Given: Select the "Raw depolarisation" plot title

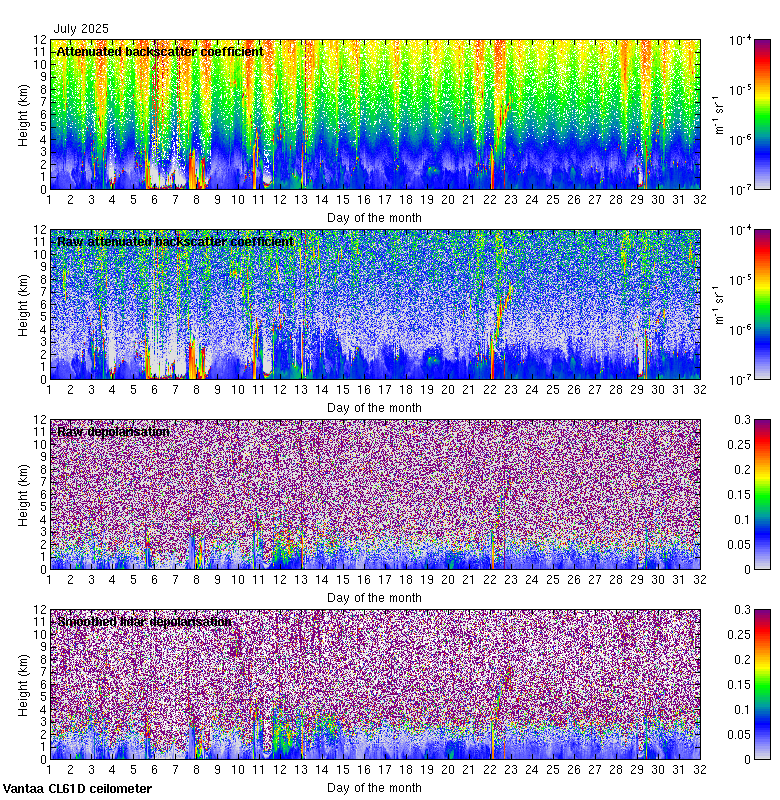Looking at the screenshot, I should 112,431.
